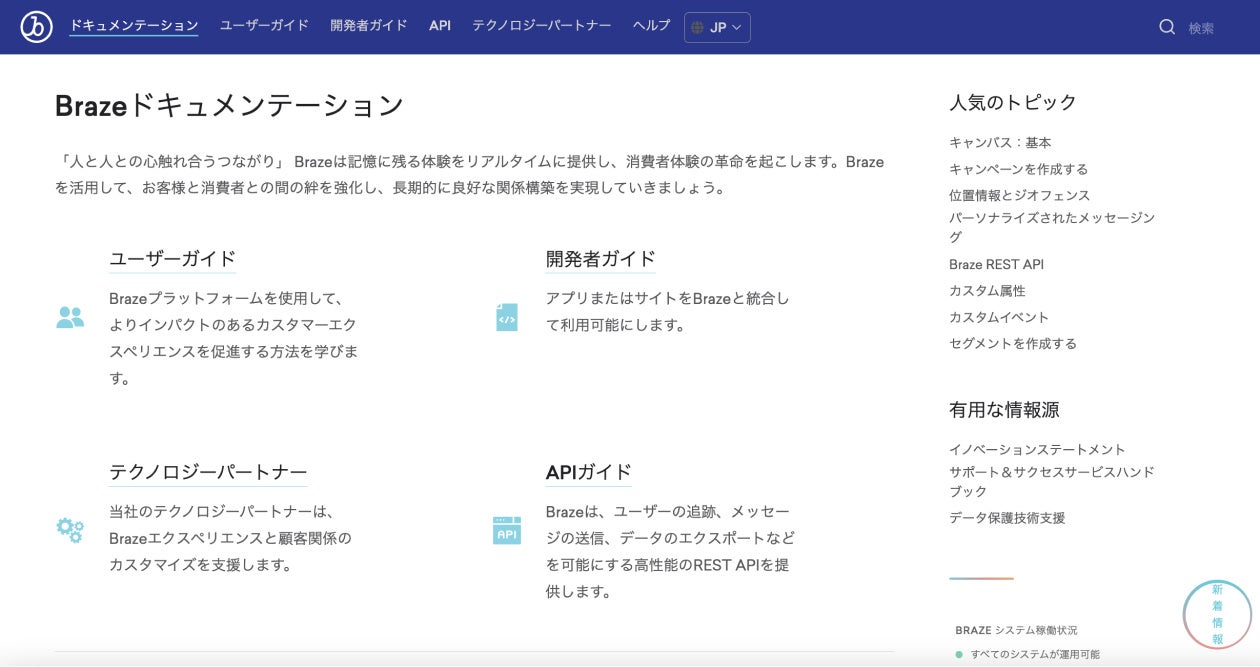Go to API in top navigation

pos(440,26)
